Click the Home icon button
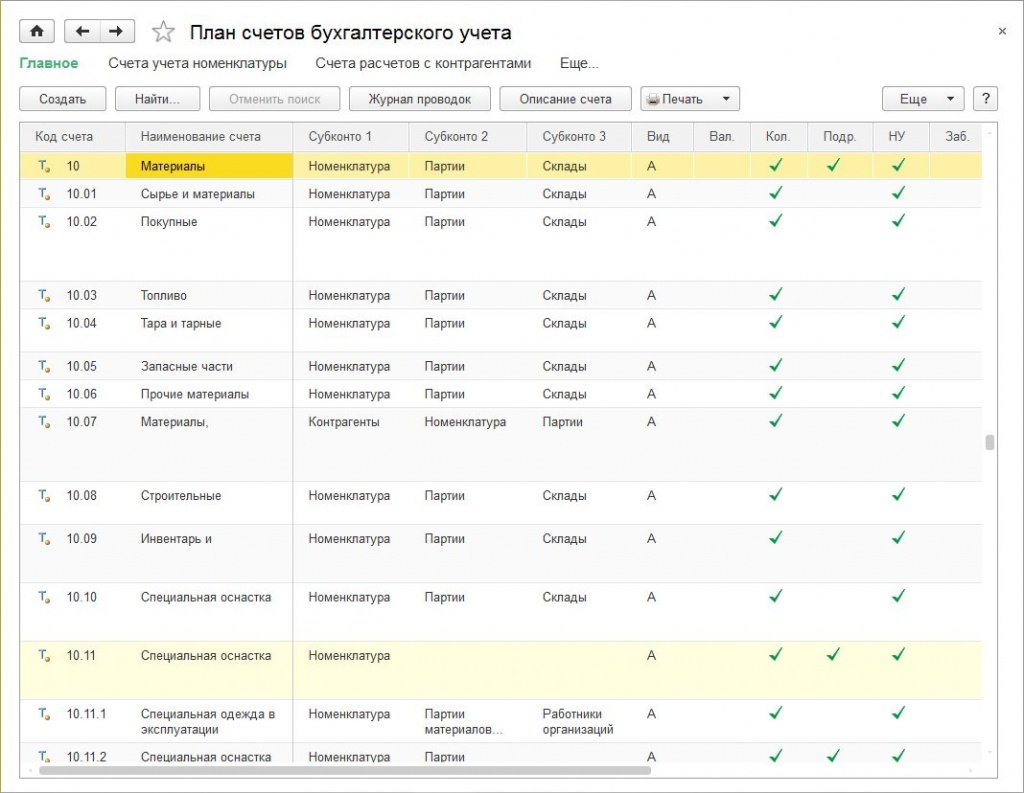1024x793 pixels. (x=37, y=32)
